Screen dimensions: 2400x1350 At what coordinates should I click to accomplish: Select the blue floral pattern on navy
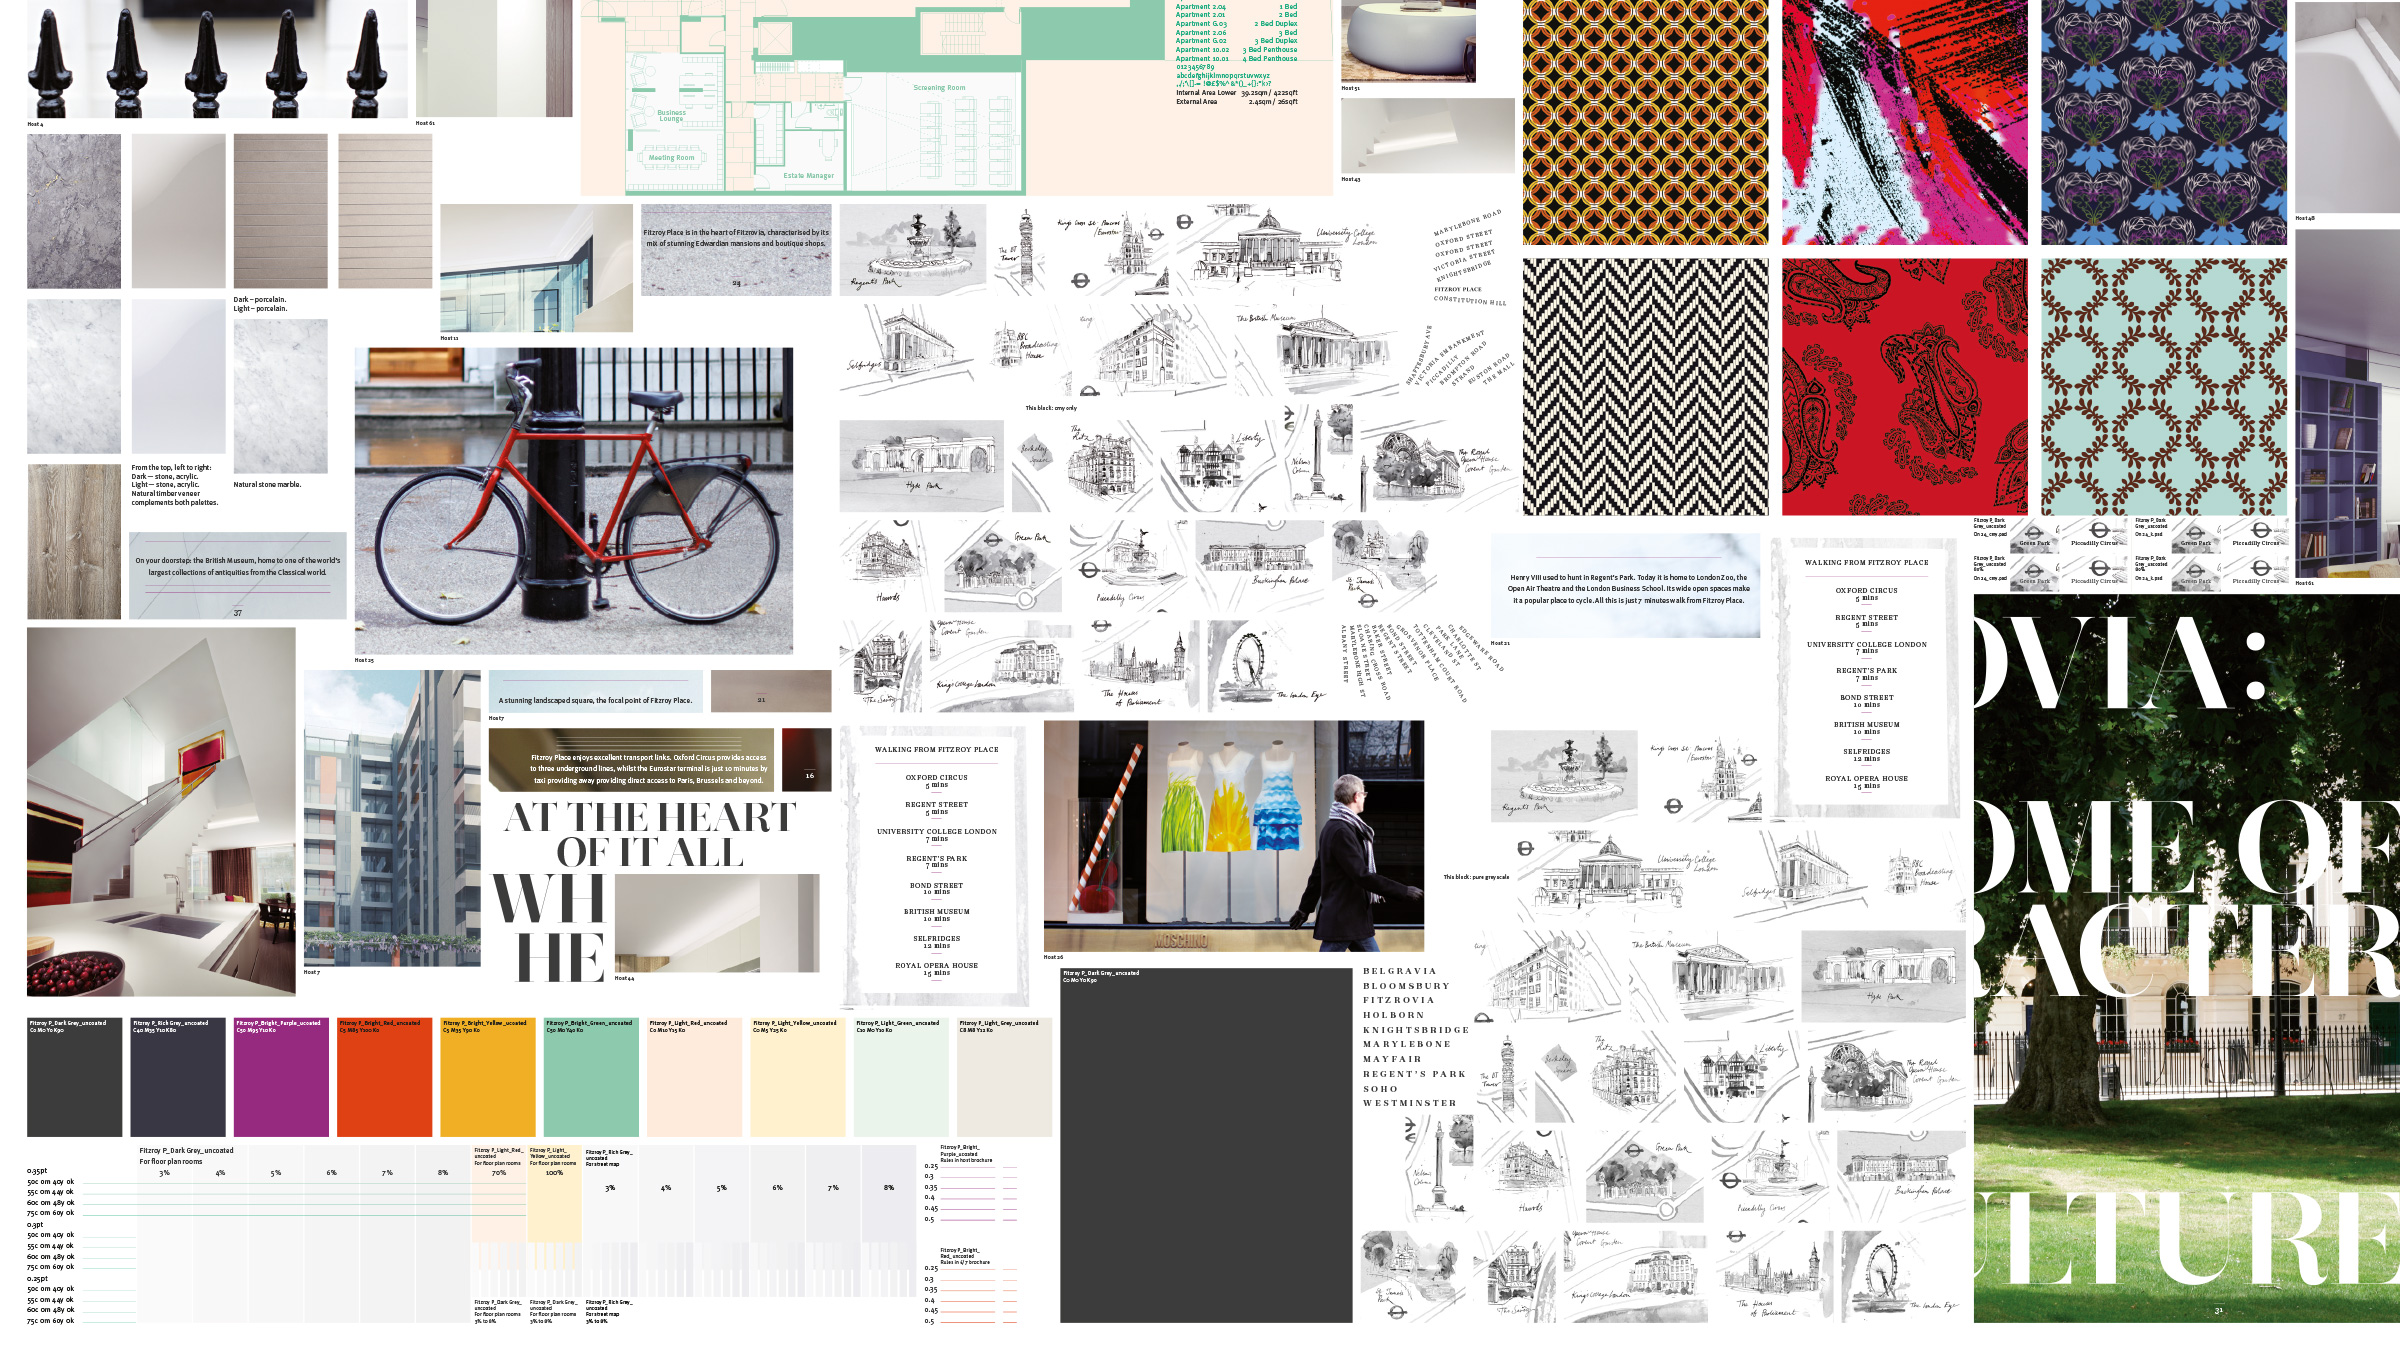click(x=2164, y=122)
